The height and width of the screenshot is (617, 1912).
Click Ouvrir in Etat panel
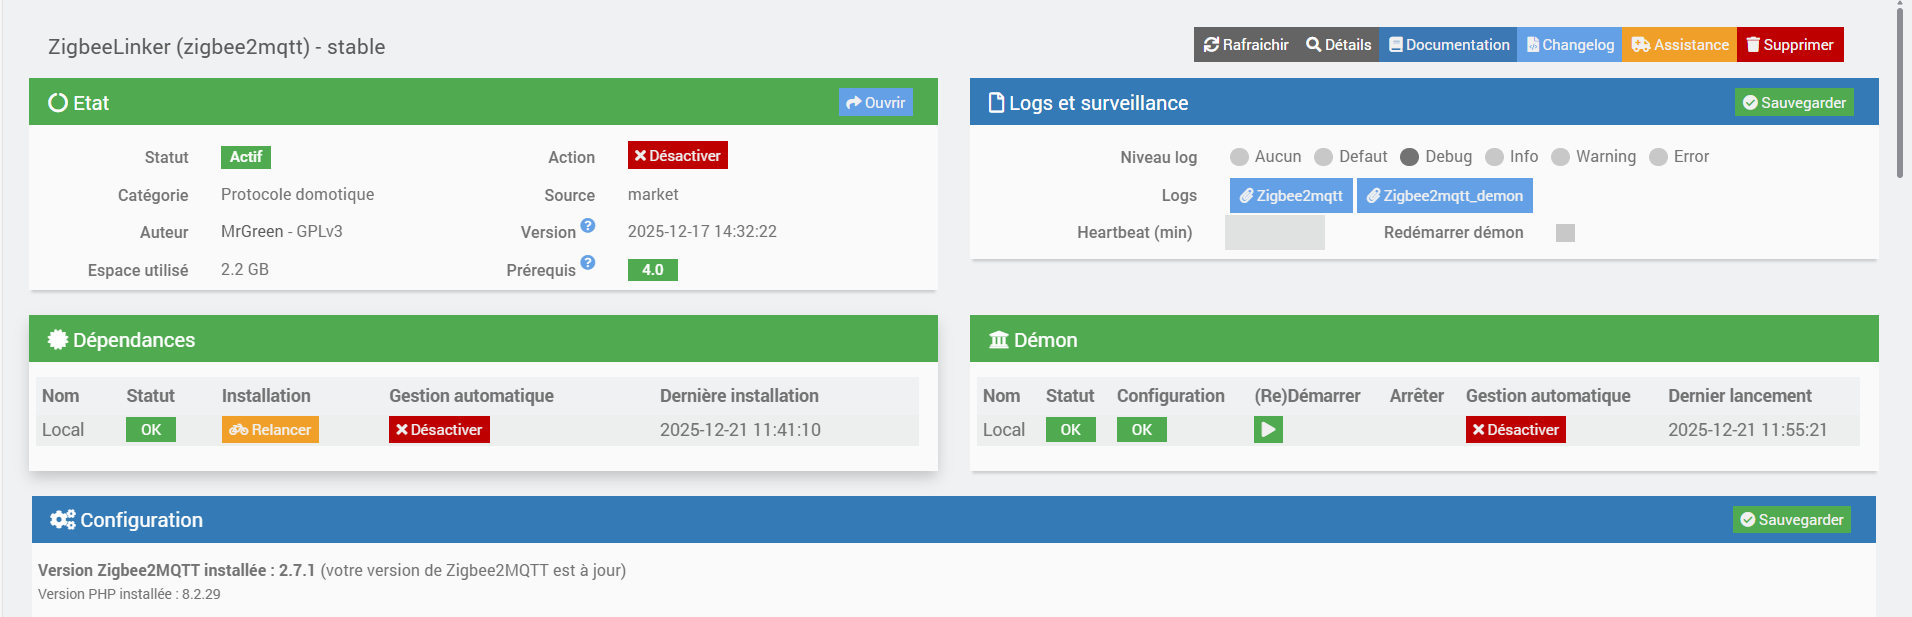[875, 102]
